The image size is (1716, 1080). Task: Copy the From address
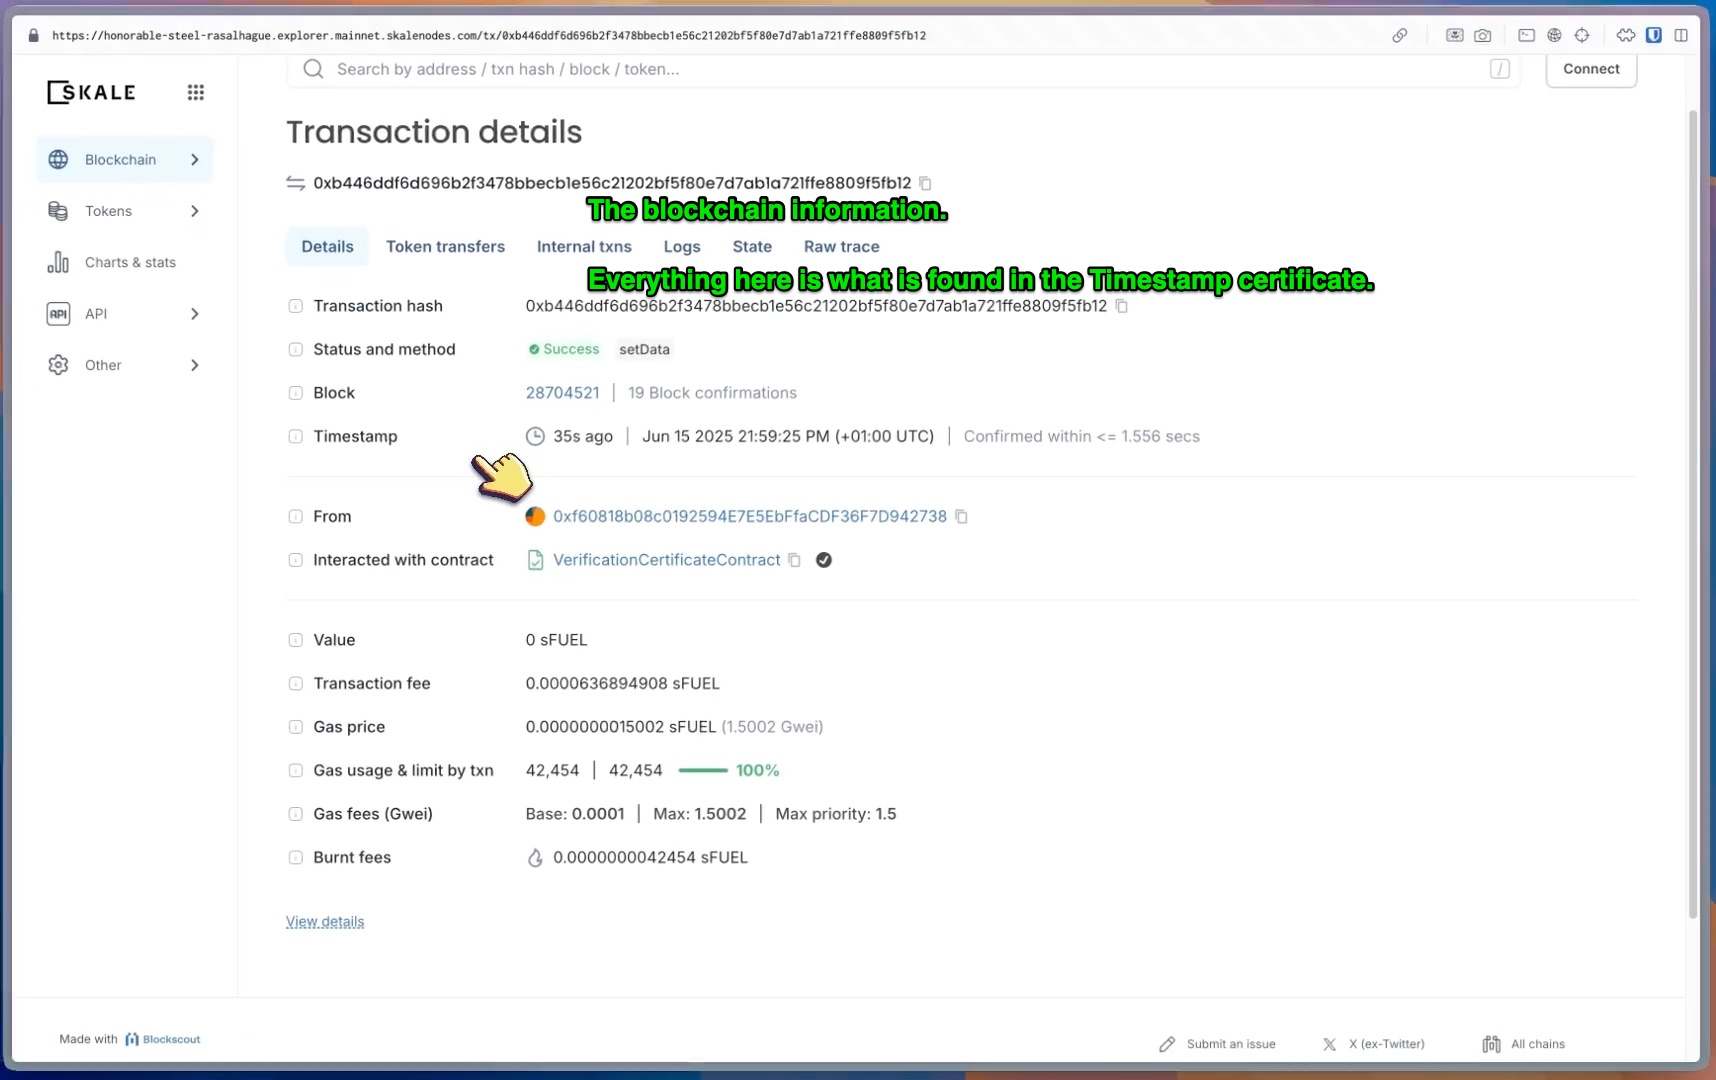tap(961, 517)
